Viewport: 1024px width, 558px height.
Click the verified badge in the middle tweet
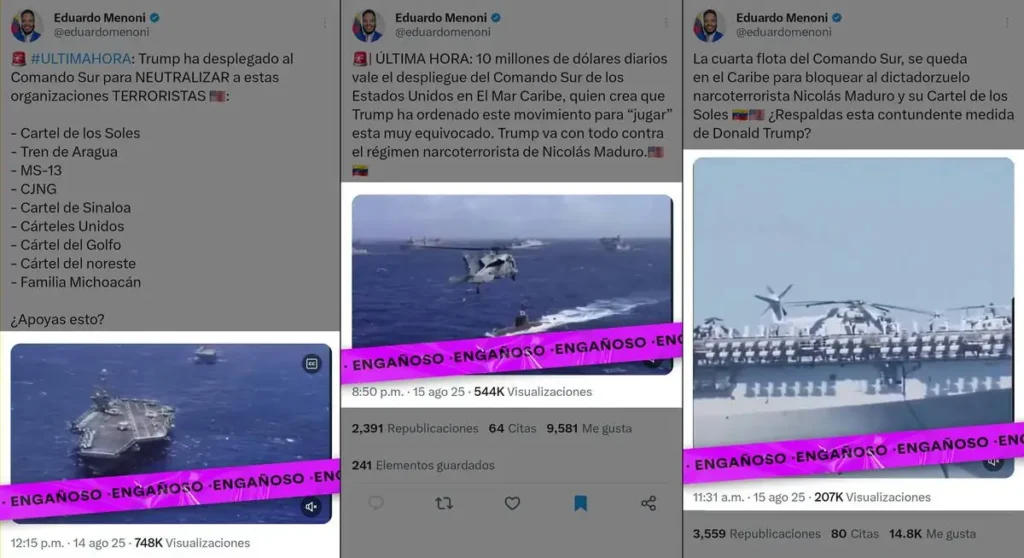pyautogui.click(x=496, y=18)
